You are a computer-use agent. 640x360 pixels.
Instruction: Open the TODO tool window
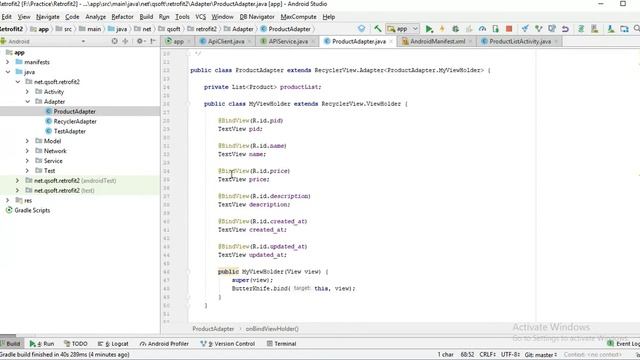(76, 344)
